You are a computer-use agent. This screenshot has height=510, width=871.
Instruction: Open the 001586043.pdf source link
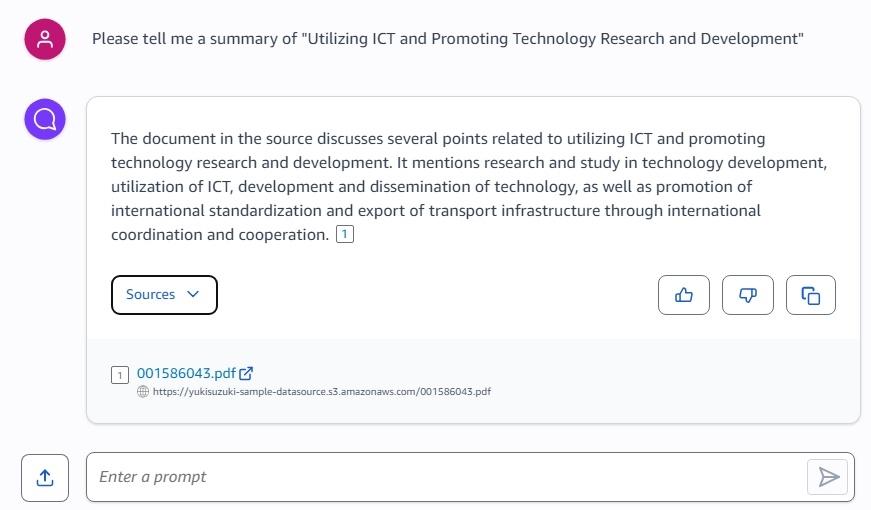[x=187, y=373]
